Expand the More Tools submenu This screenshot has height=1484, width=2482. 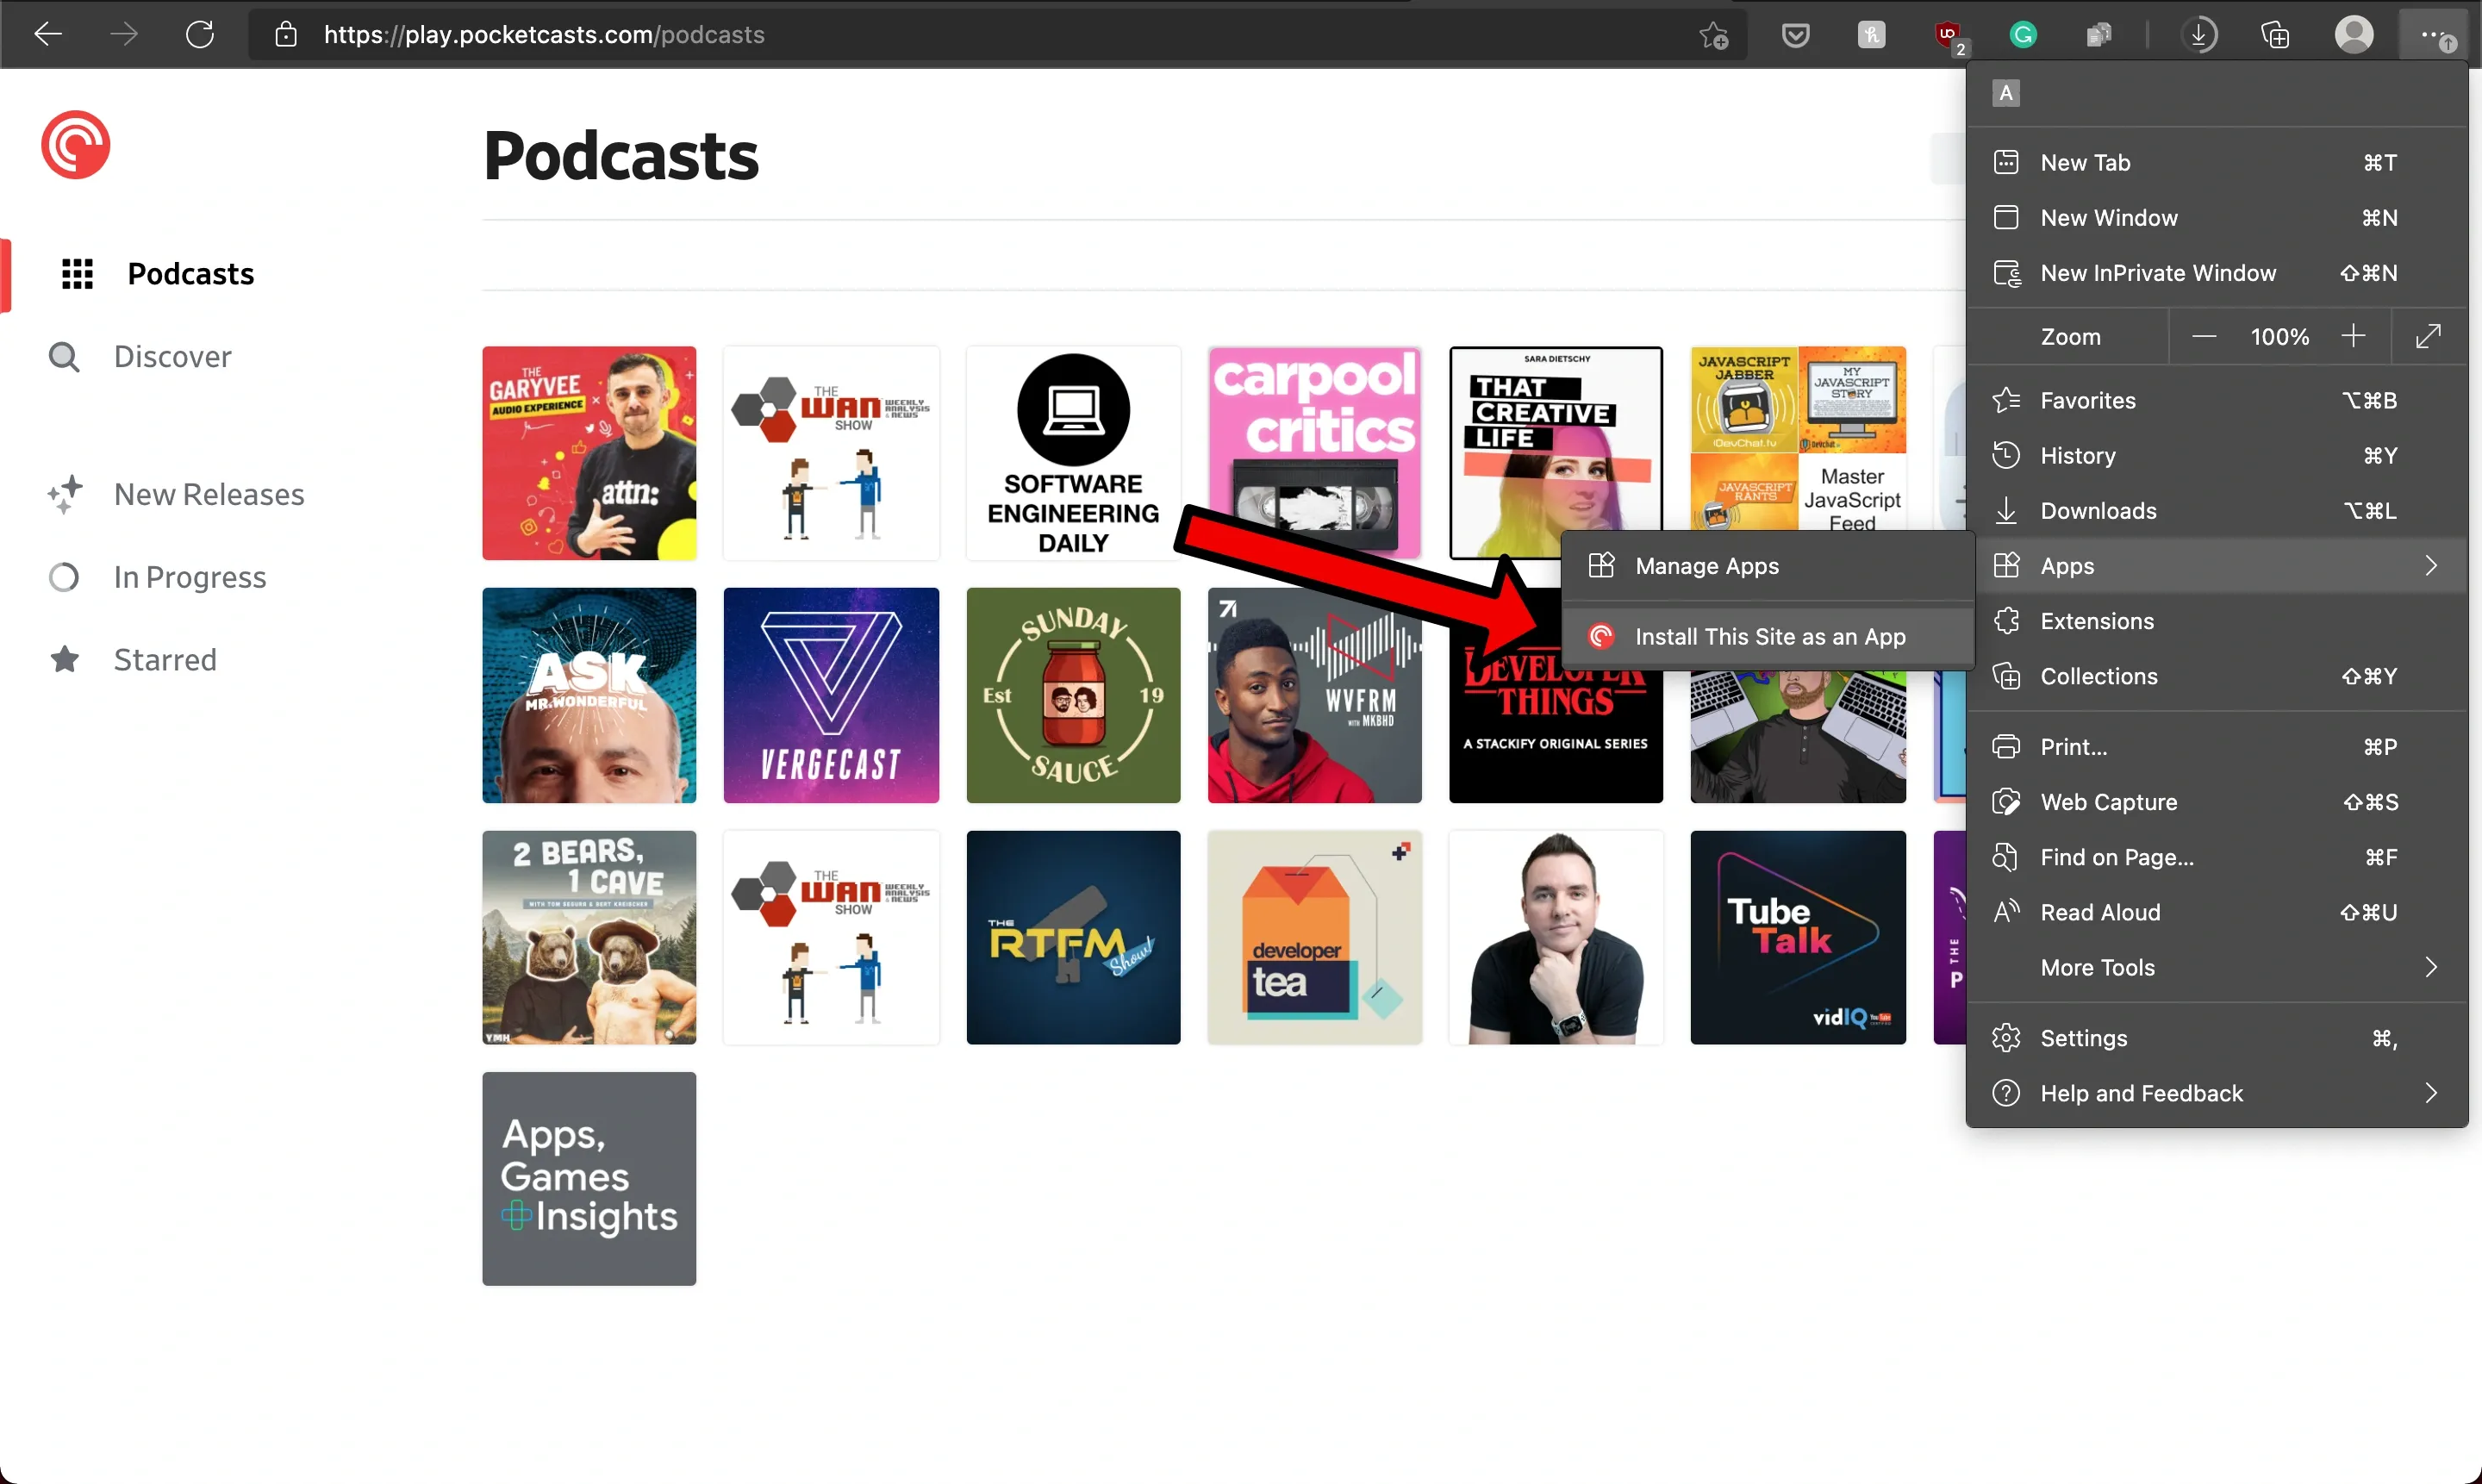coord(2430,967)
